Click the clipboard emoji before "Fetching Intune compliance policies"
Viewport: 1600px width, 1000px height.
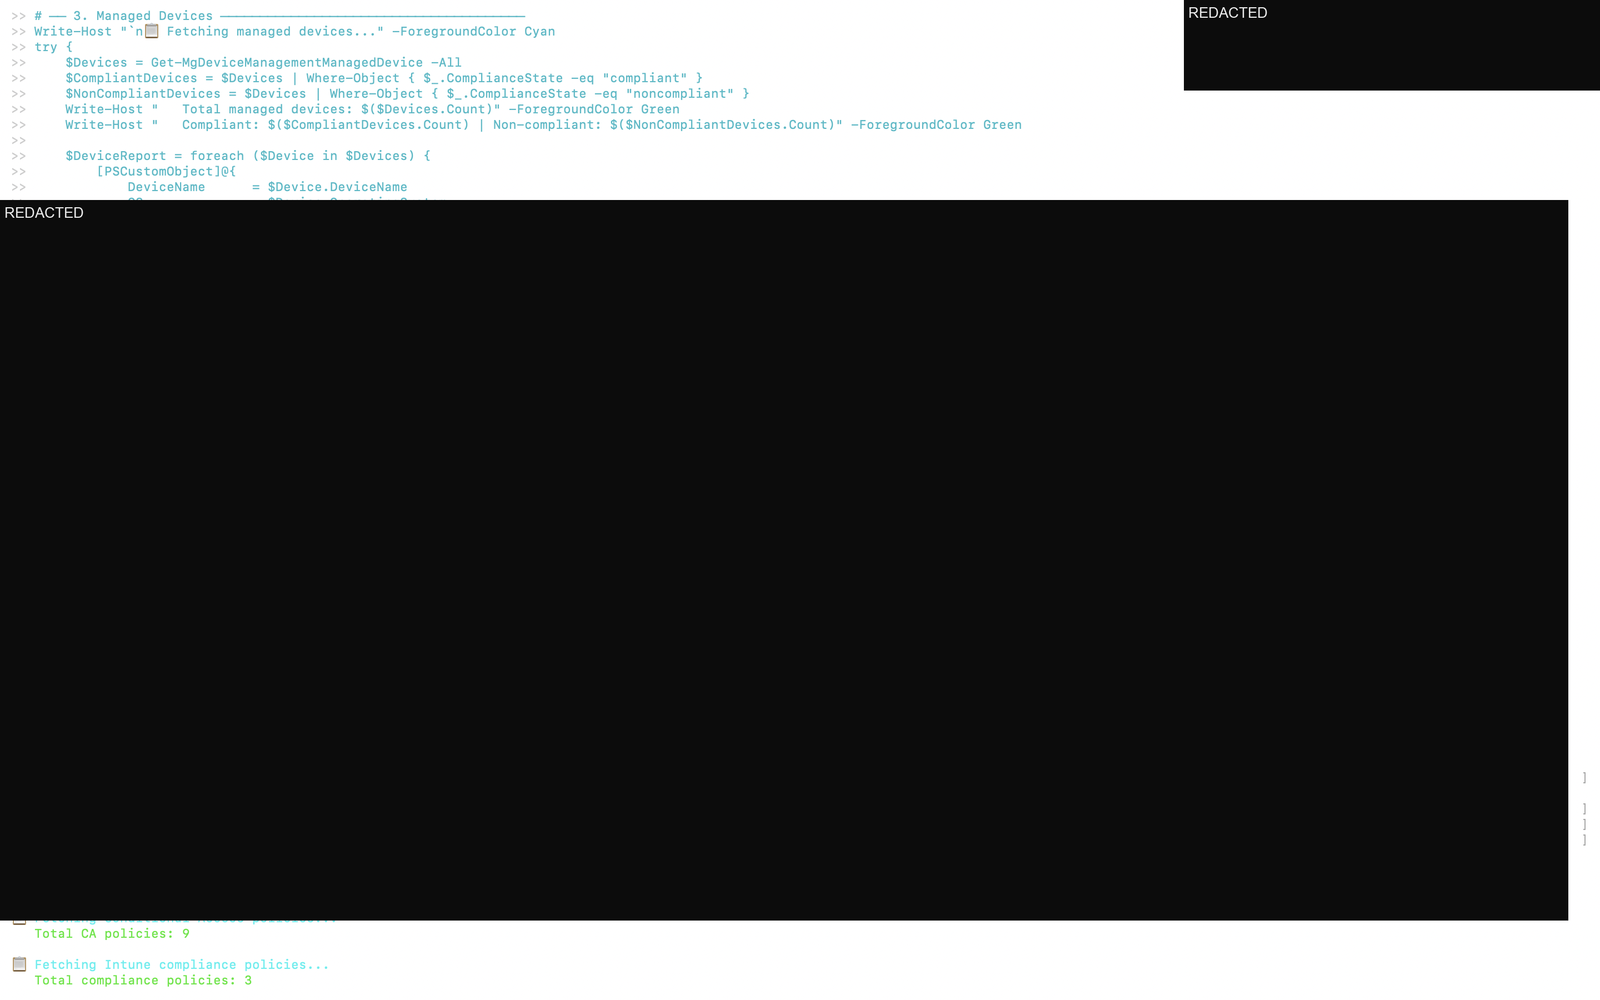(x=19, y=965)
